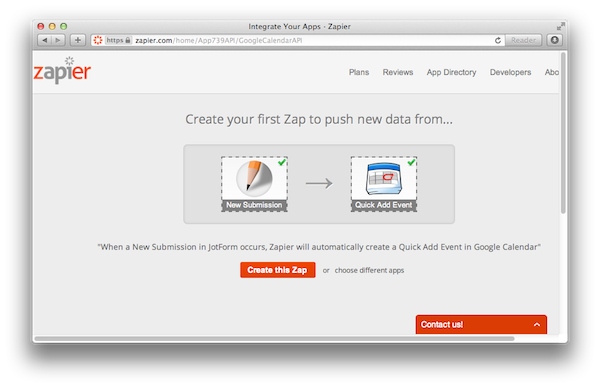This screenshot has width=600, height=388.
Task: Follow the choose different apps link
Action: [369, 270]
